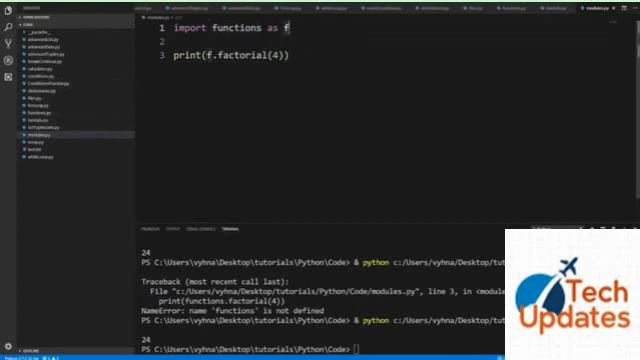This screenshot has height=360, width=640.
Task: Switch to the DEBUG CONSOLE panel tab
Action: (x=201, y=229)
